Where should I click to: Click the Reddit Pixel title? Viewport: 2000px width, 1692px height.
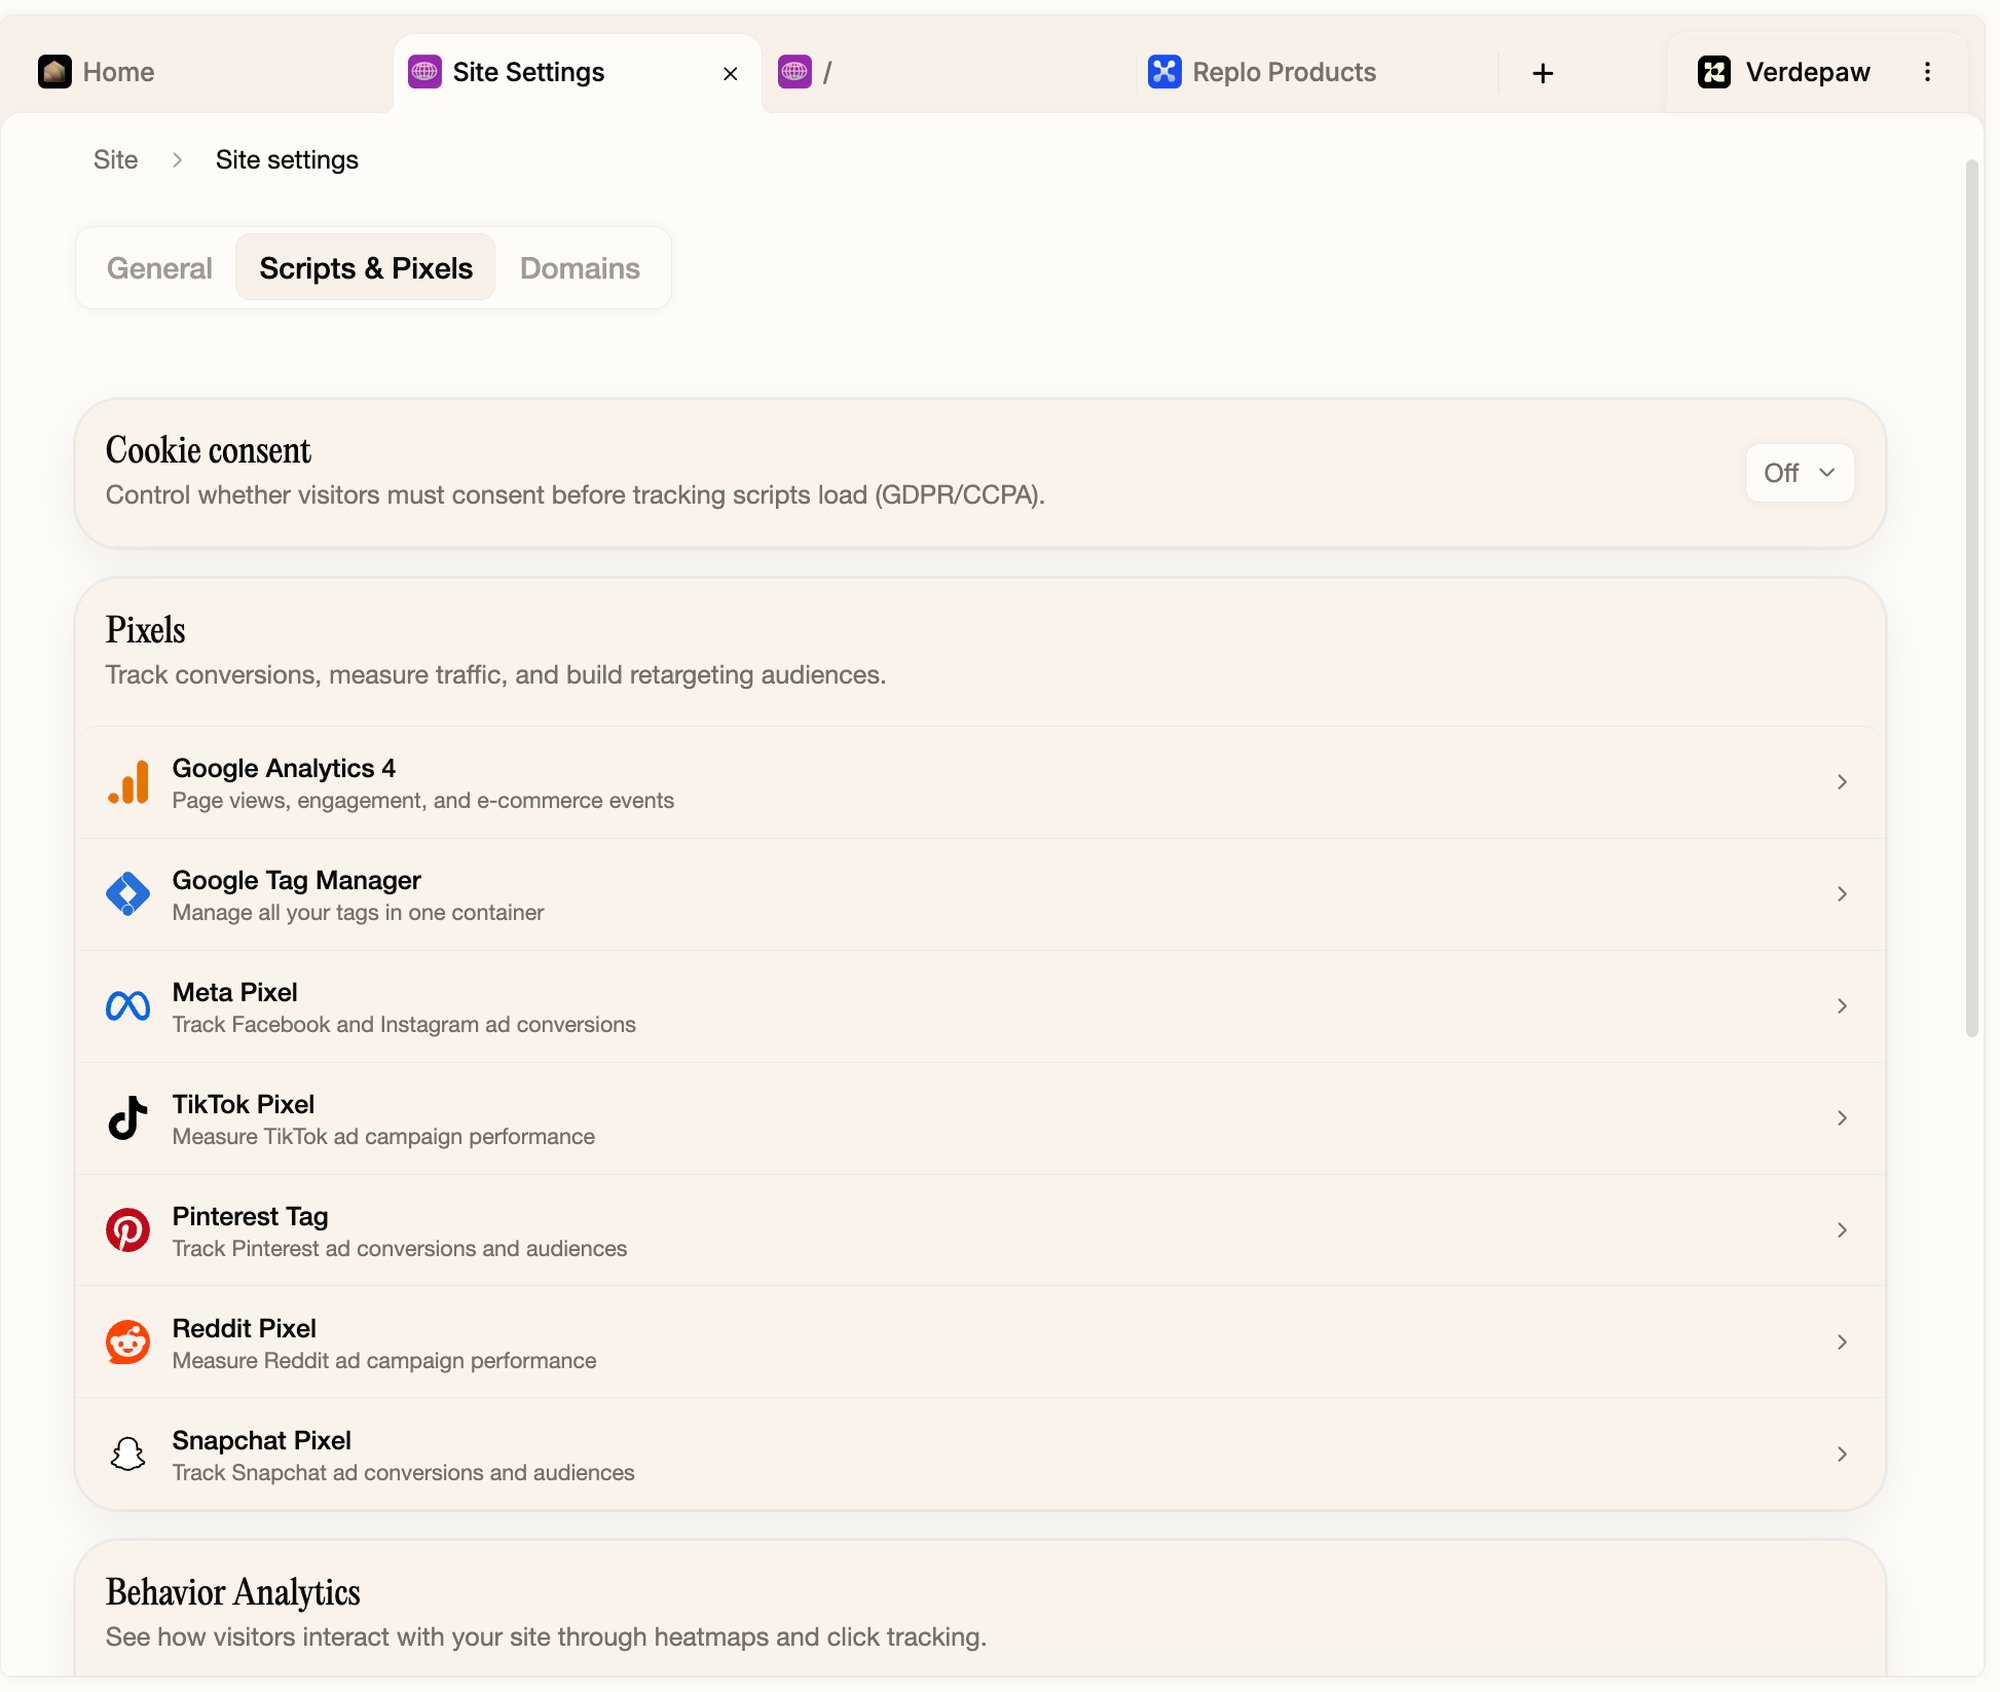[244, 1328]
